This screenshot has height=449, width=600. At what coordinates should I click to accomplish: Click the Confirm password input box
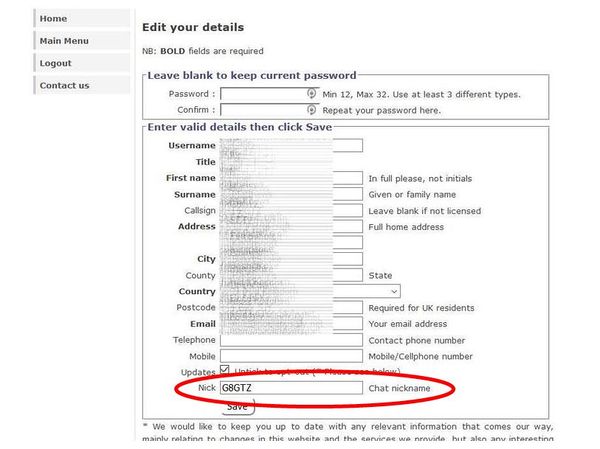(264, 110)
